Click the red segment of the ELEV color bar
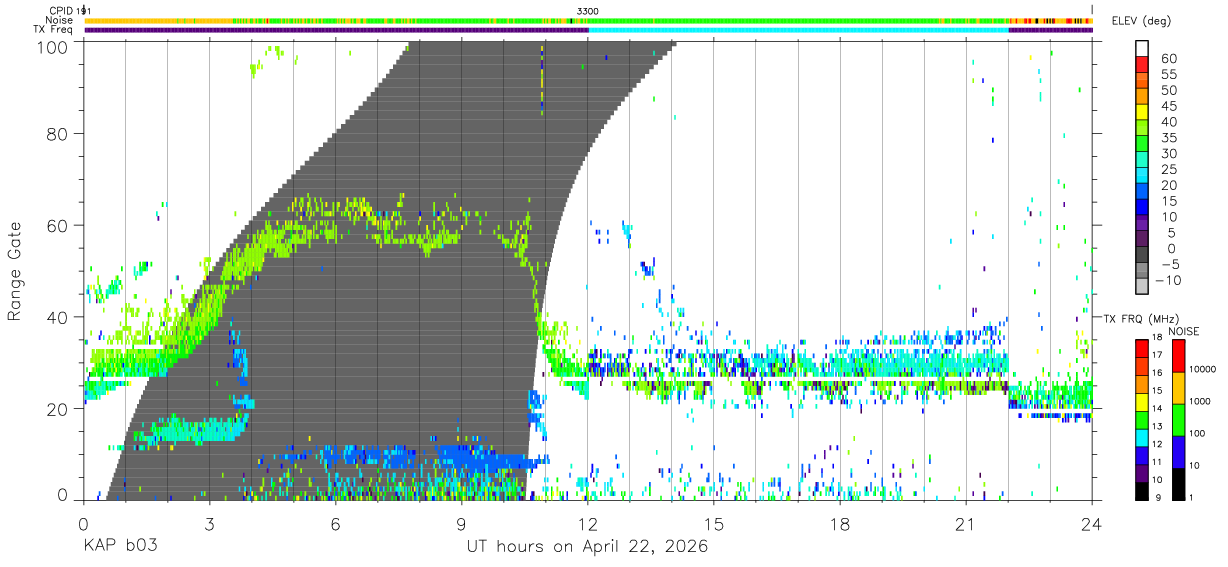 click(x=1141, y=64)
